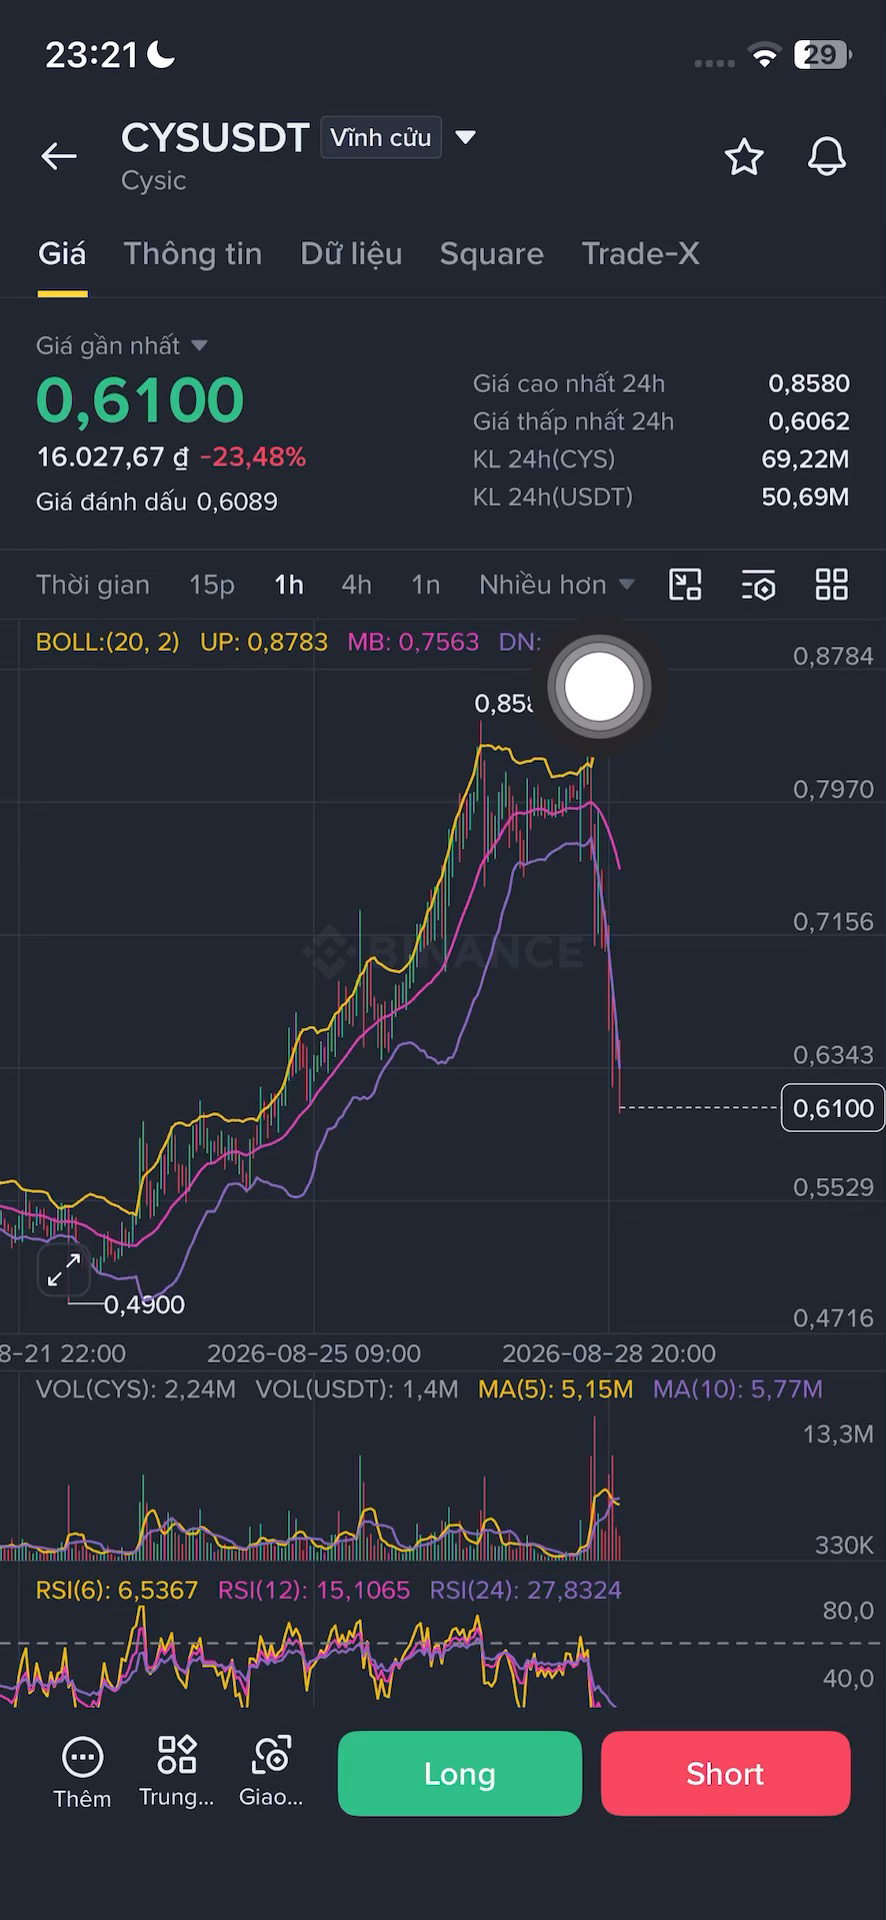Viewport: 886px width, 1920px height.
Task: Tap the RSI(24): 27,8324 label
Action: point(526,1590)
